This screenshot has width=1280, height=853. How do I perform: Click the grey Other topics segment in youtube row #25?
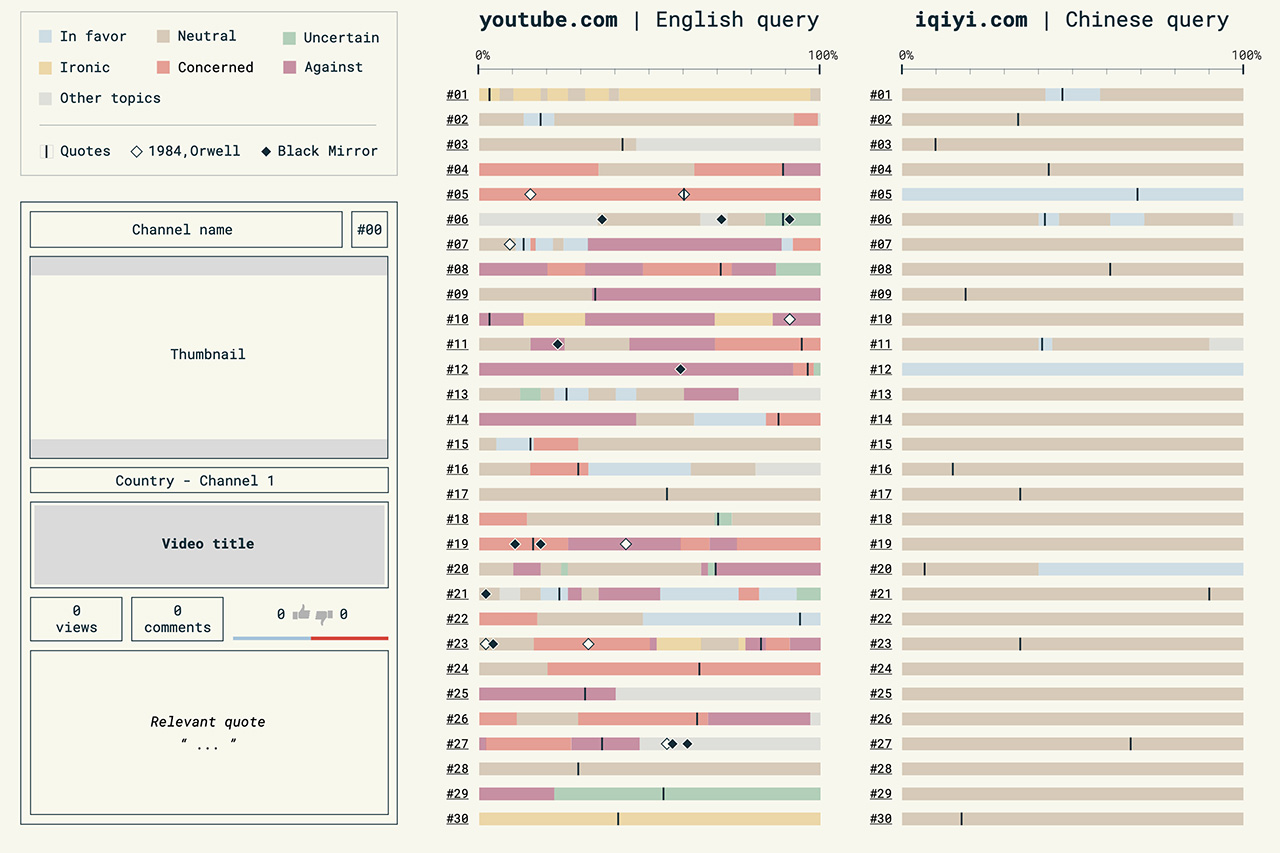(x=718, y=693)
